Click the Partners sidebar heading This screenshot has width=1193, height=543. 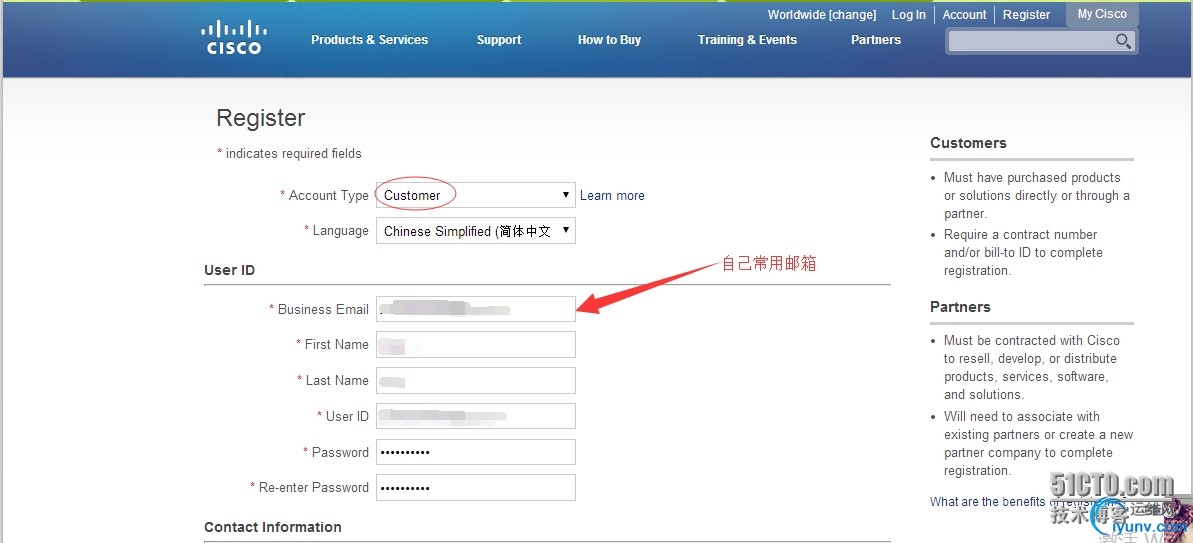click(960, 307)
